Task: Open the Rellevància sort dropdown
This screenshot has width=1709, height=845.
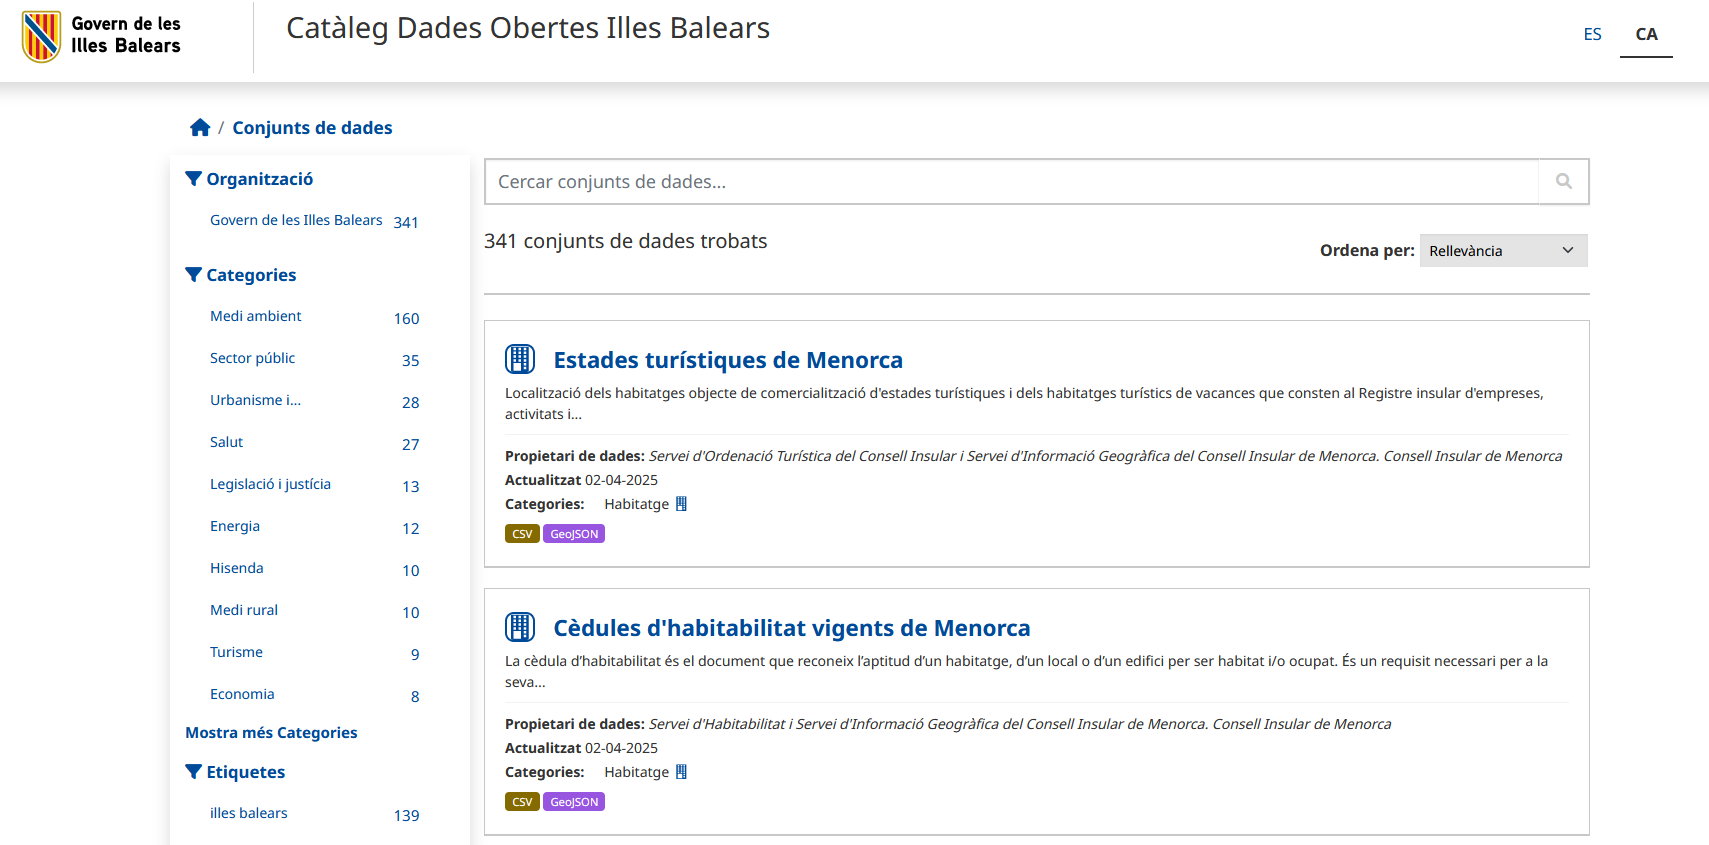Action: (x=1502, y=251)
